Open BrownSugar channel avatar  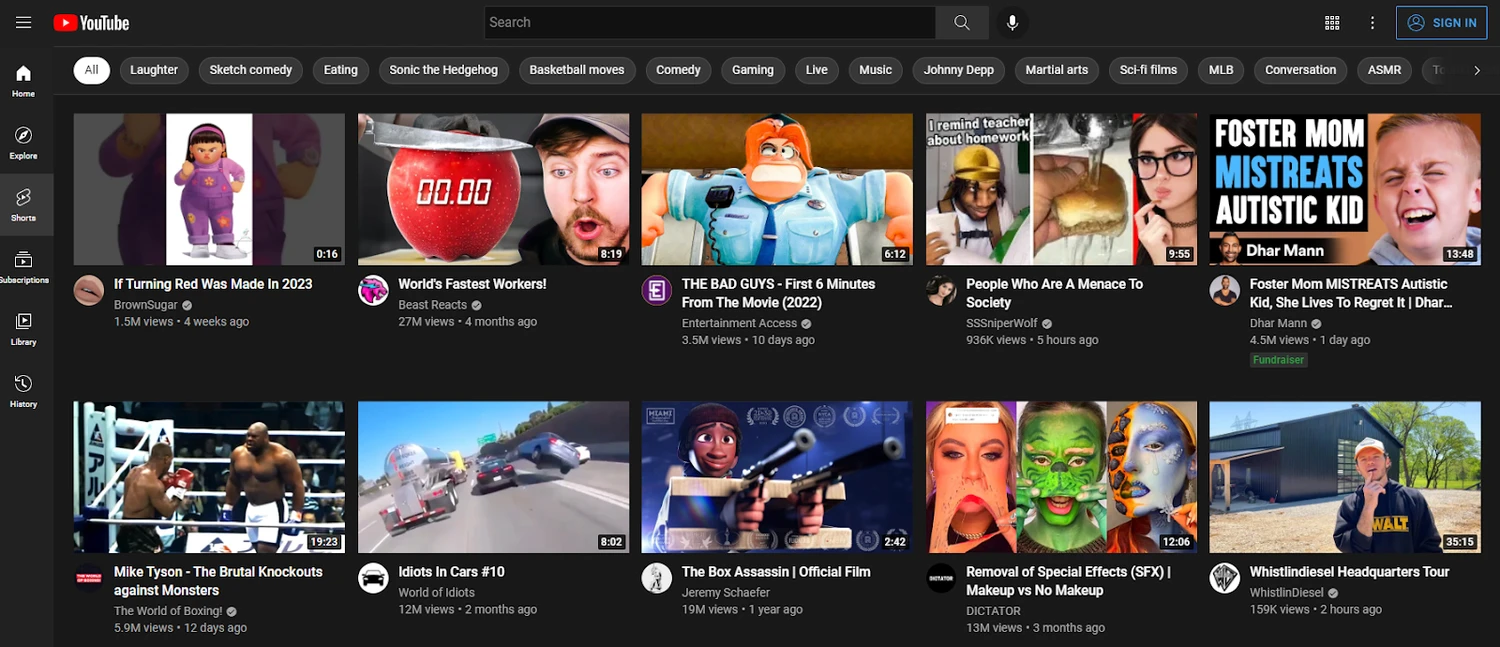click(x=89, y=290)
